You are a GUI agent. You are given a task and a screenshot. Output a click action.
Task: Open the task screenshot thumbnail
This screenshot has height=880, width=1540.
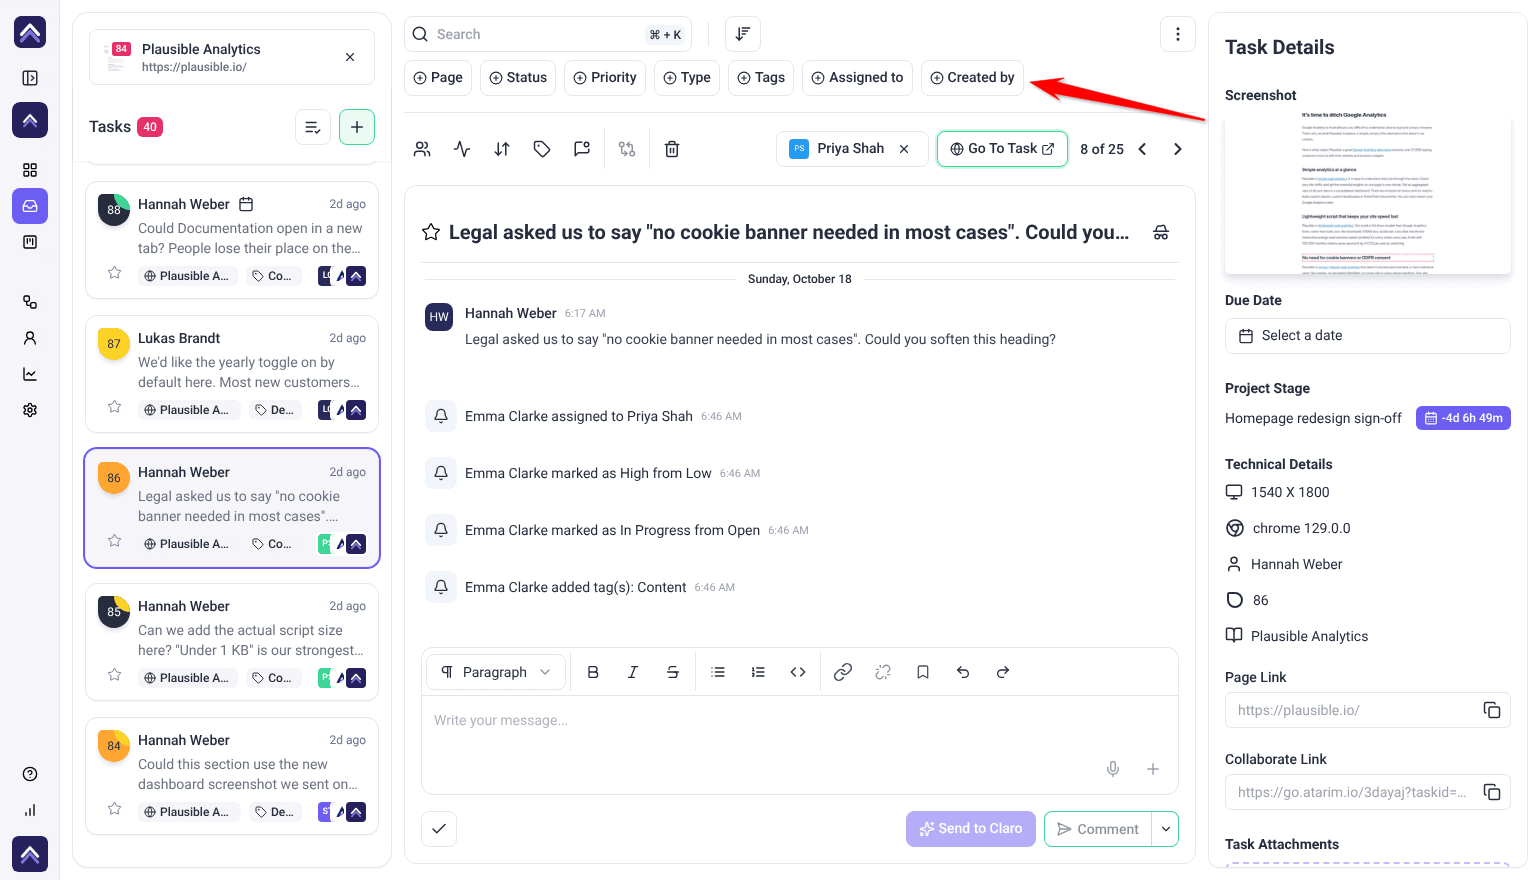click(x=1368, y=192)
